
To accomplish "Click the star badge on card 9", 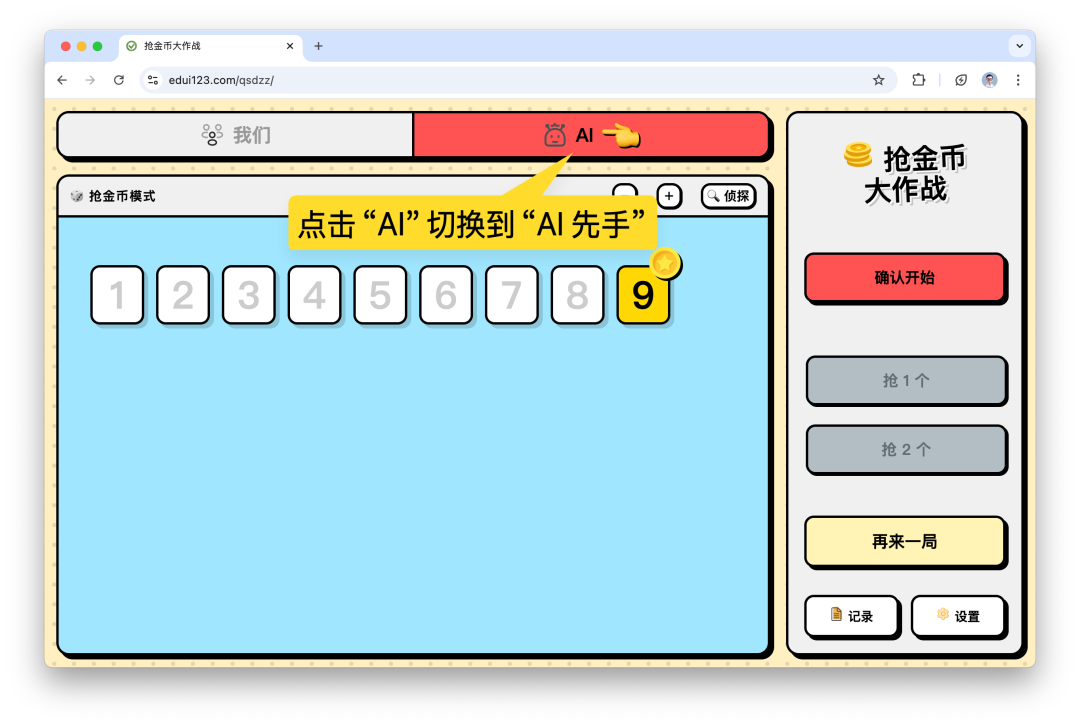I will click(663, 263).
